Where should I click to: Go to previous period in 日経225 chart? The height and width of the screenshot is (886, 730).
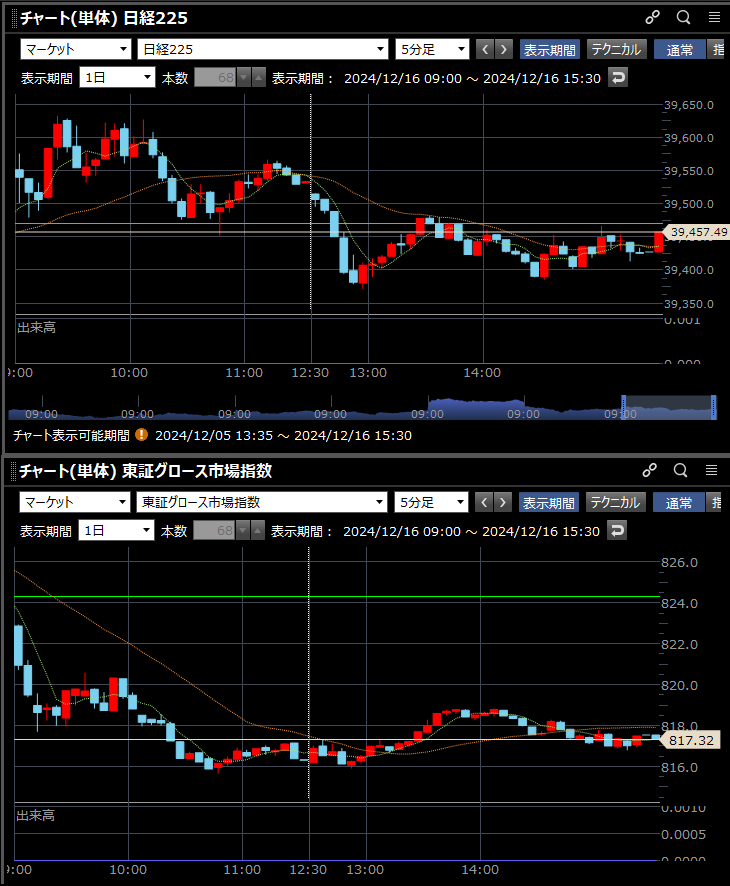[x=485, y=49]
